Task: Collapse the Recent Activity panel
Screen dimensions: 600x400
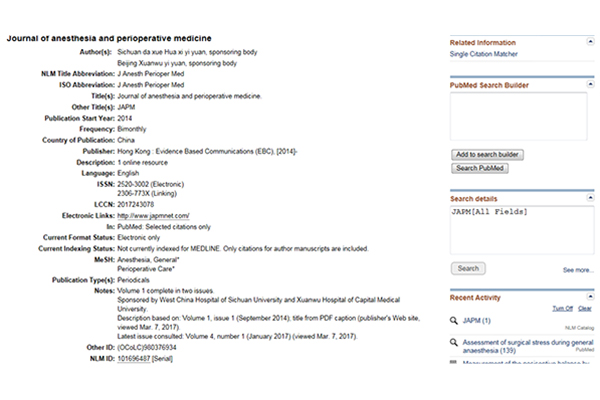Action: (x=590, y=296)
